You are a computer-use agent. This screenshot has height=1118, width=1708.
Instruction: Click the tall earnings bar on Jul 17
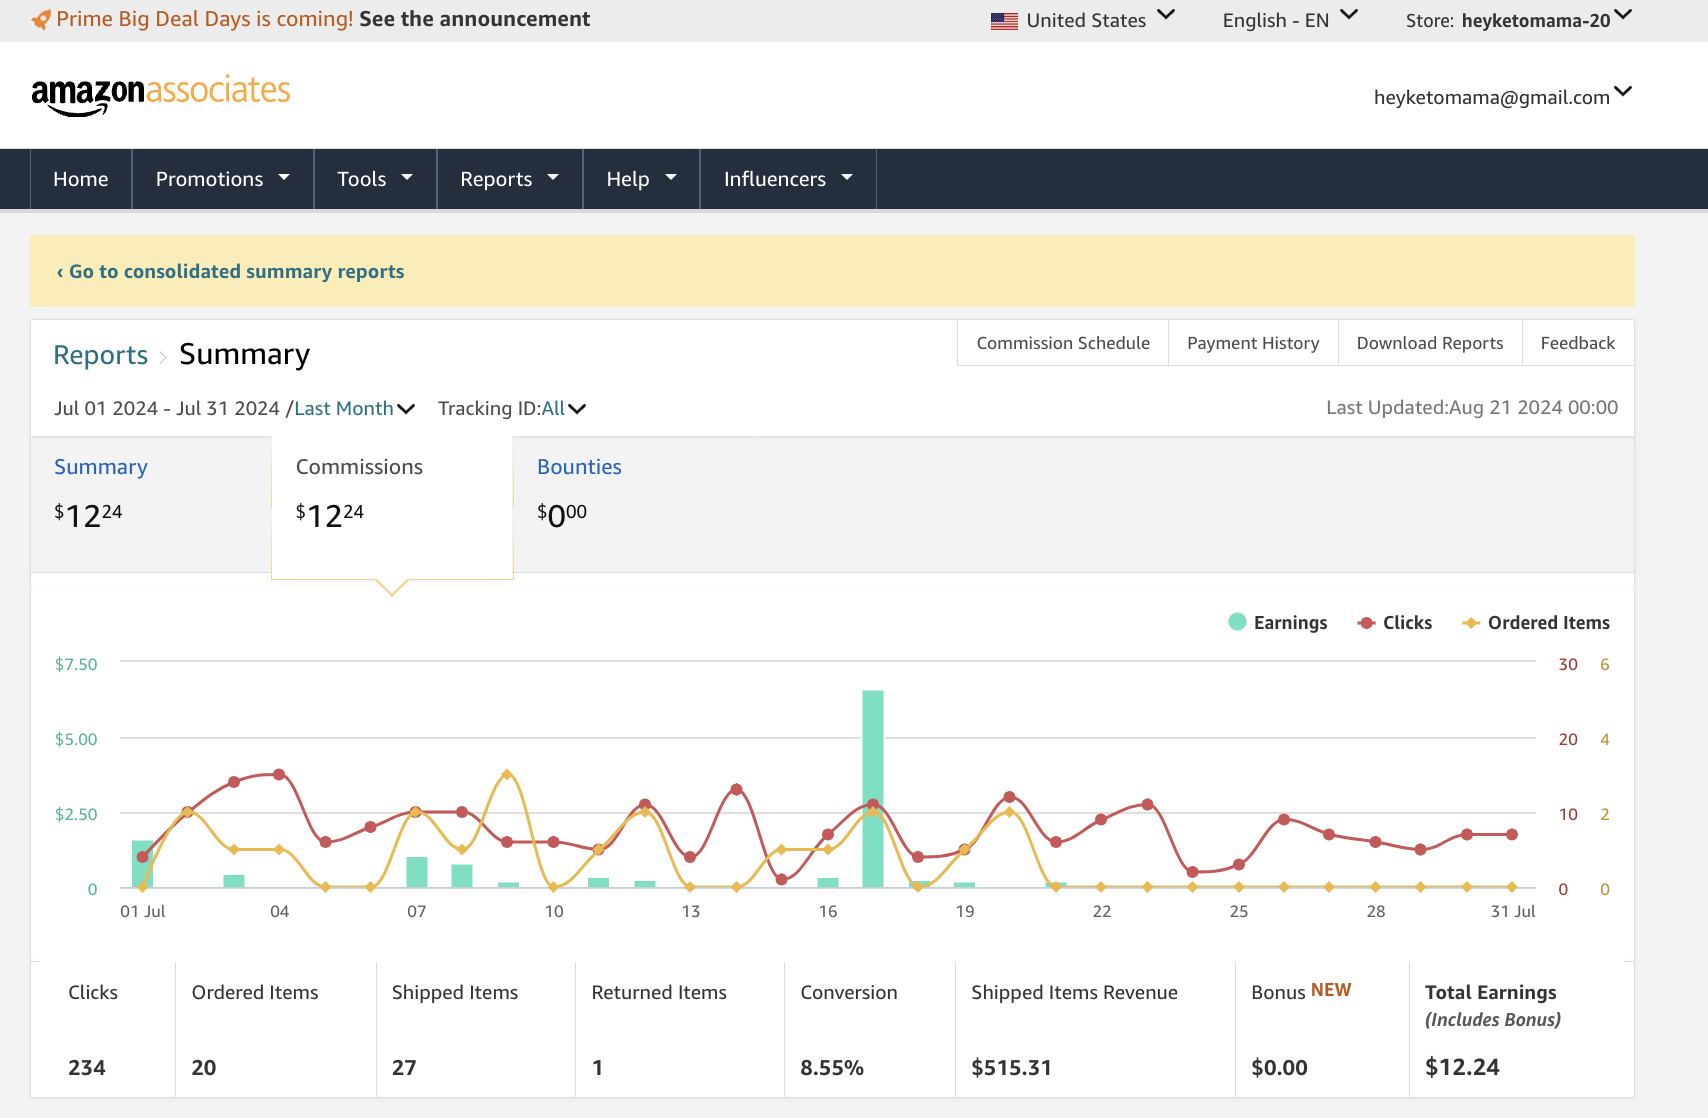tap(873, 789)
